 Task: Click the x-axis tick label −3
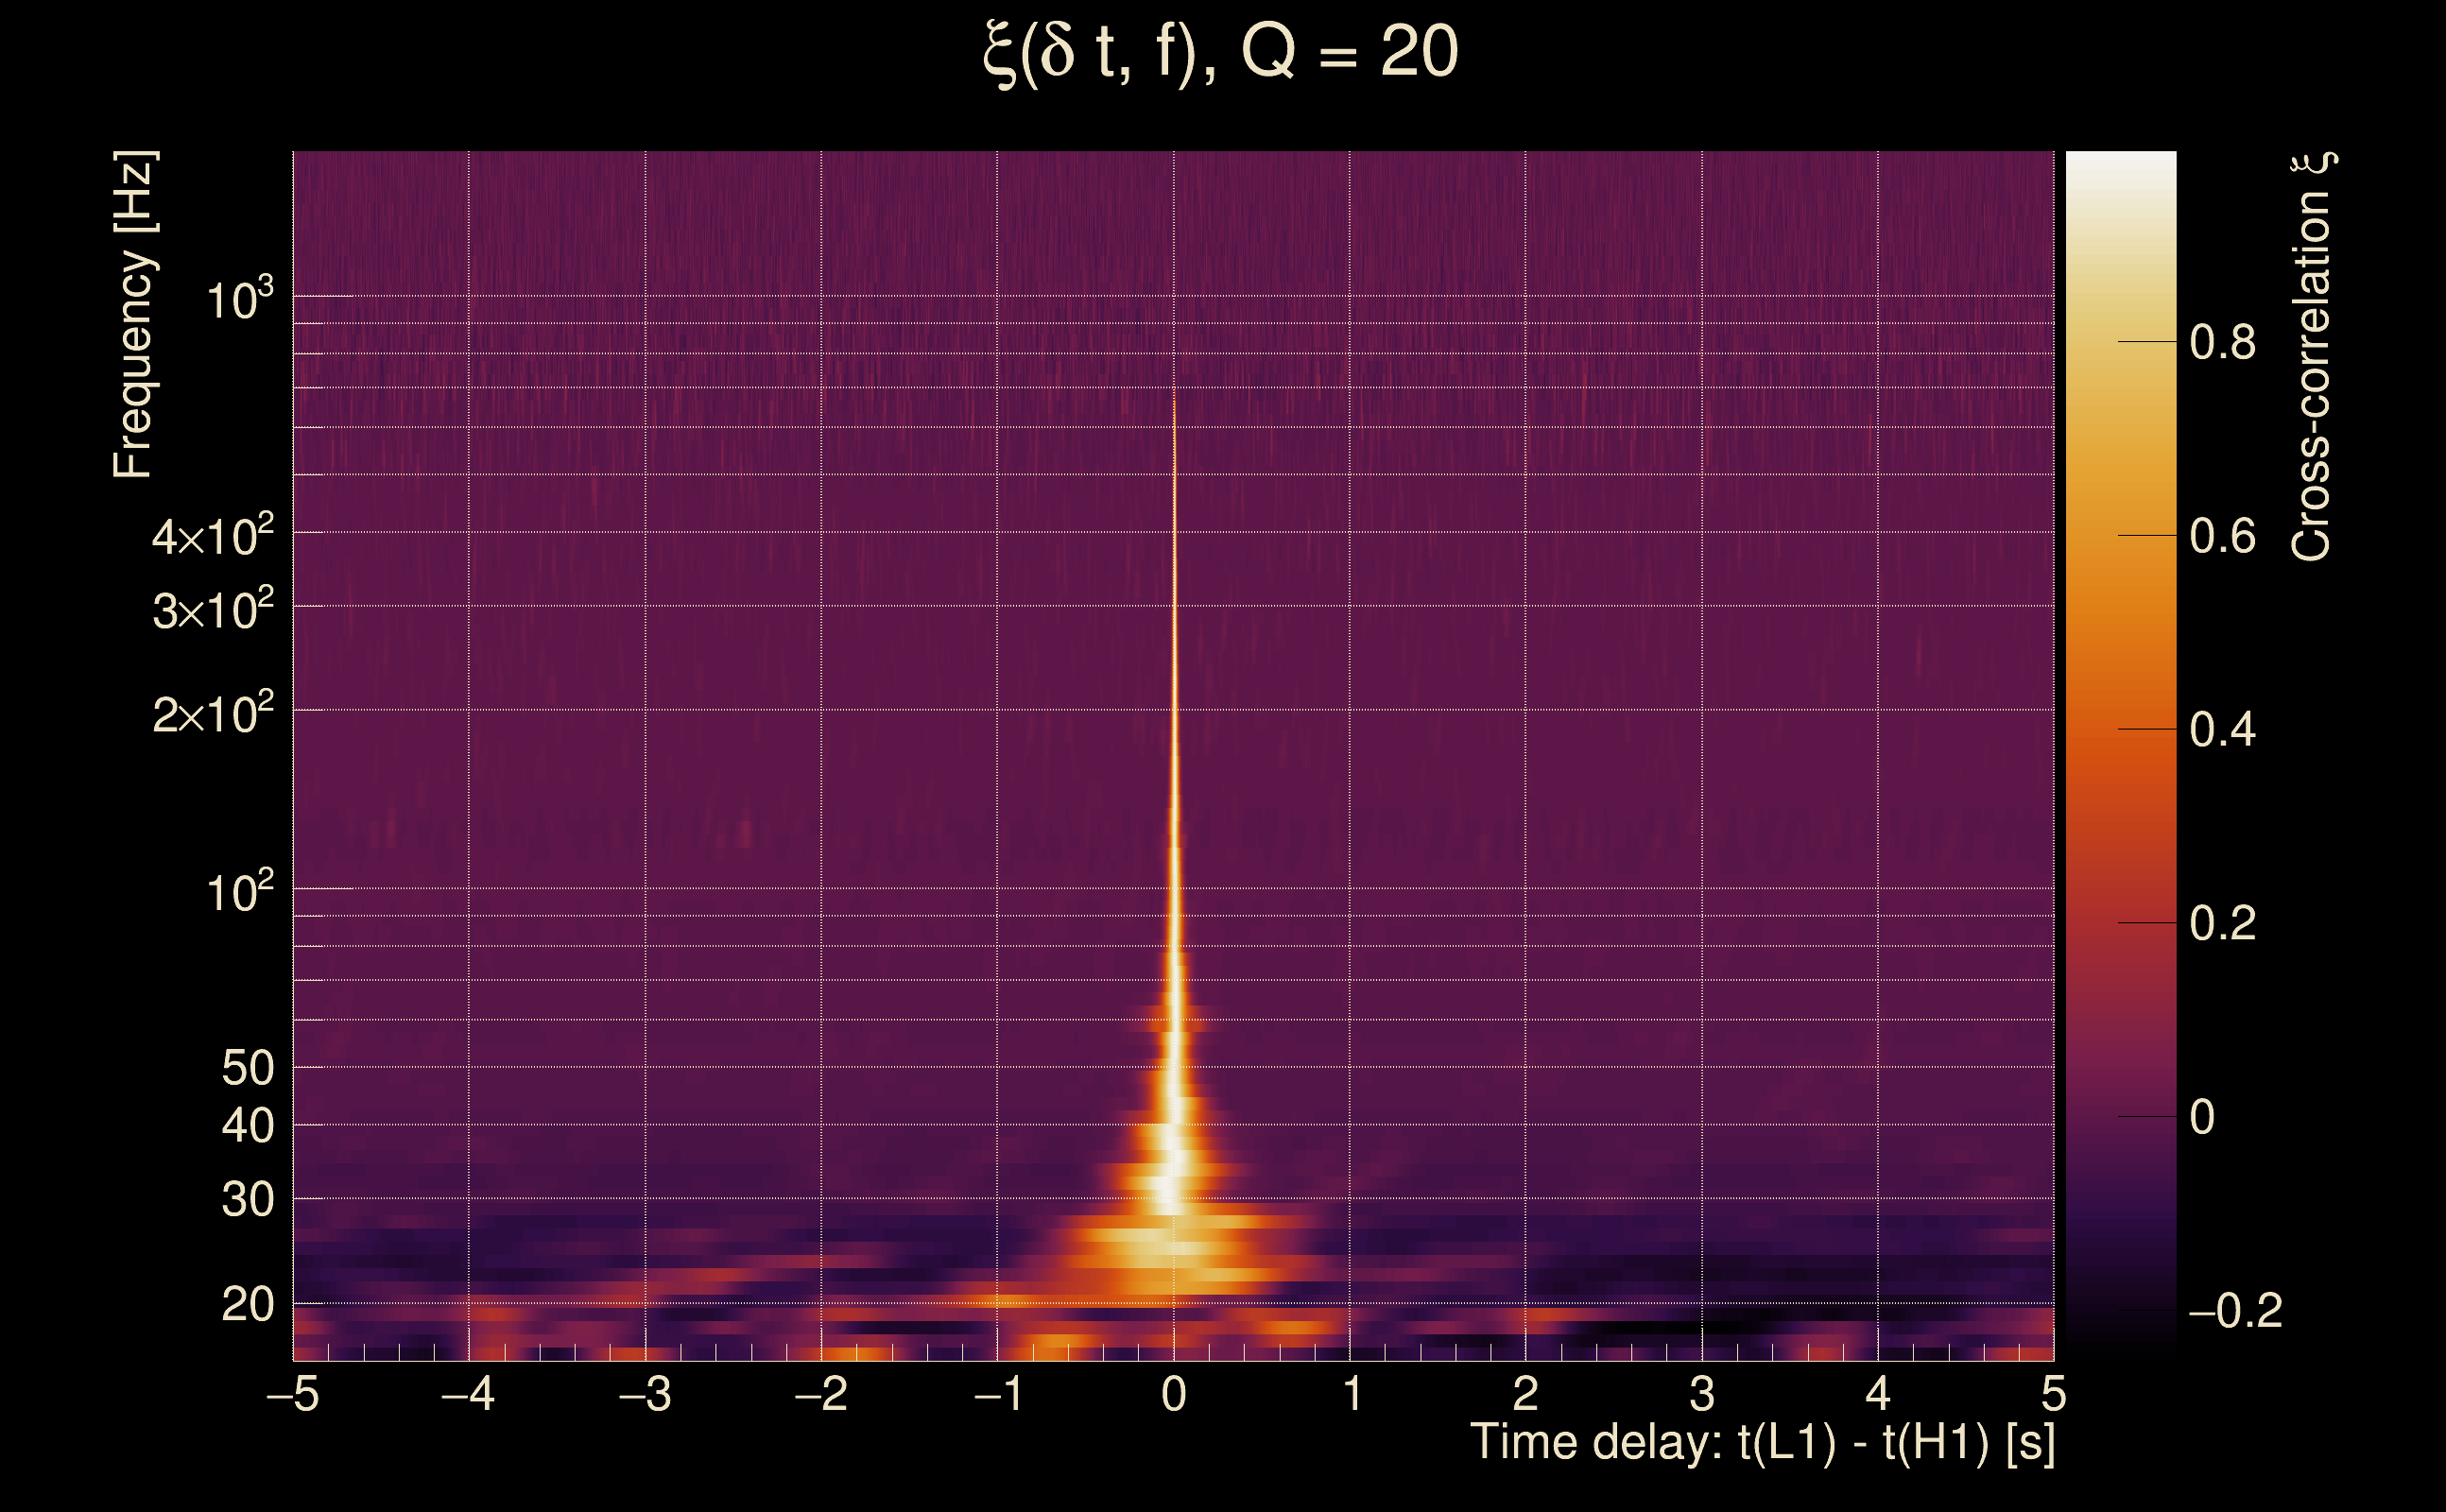click(x=645, y=1394)
